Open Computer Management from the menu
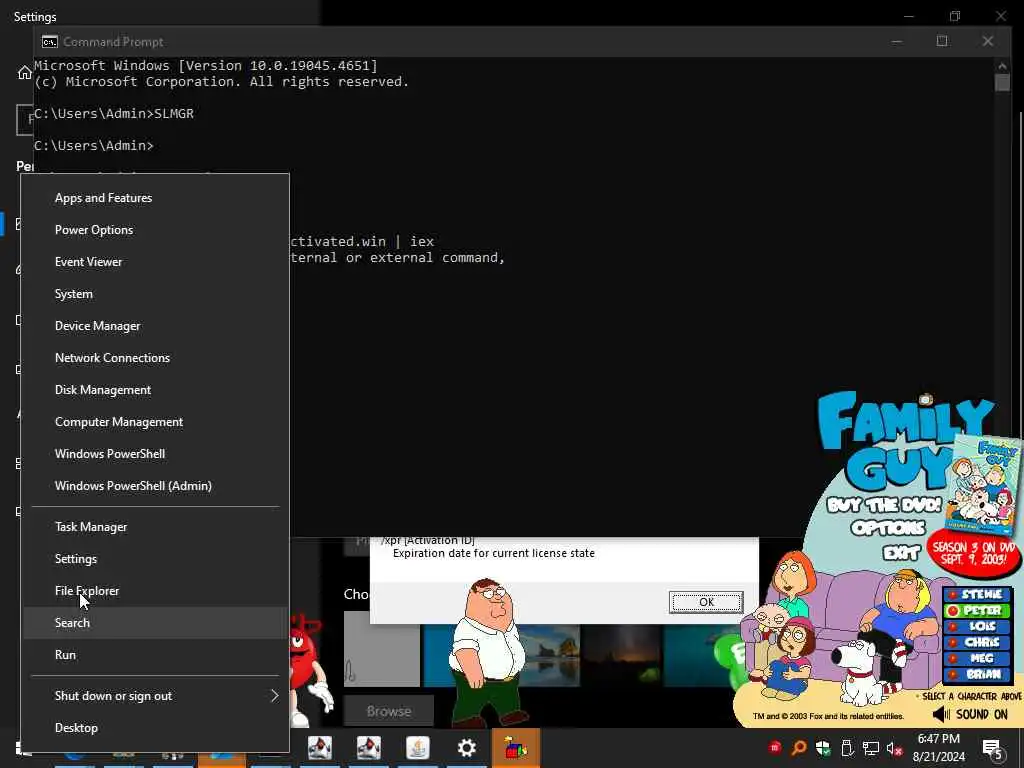 pyautogui.click(x=155, y=422)
